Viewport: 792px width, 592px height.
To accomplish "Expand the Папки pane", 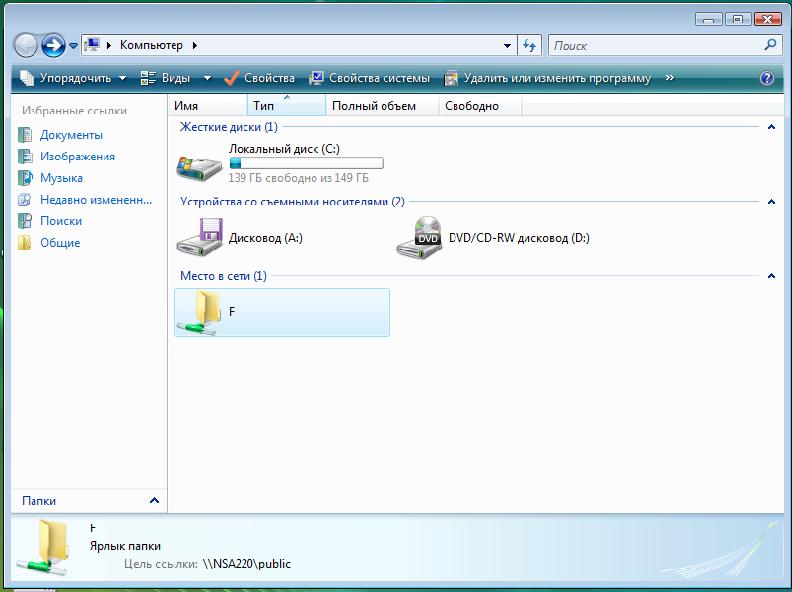I will [154, 500].
